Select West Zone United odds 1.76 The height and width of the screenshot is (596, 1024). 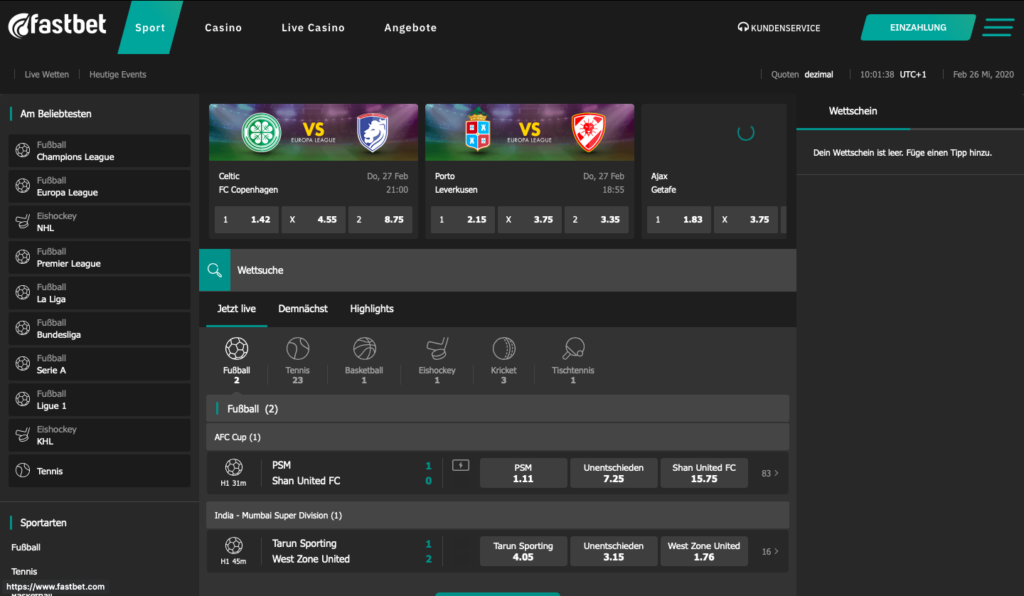704,552
